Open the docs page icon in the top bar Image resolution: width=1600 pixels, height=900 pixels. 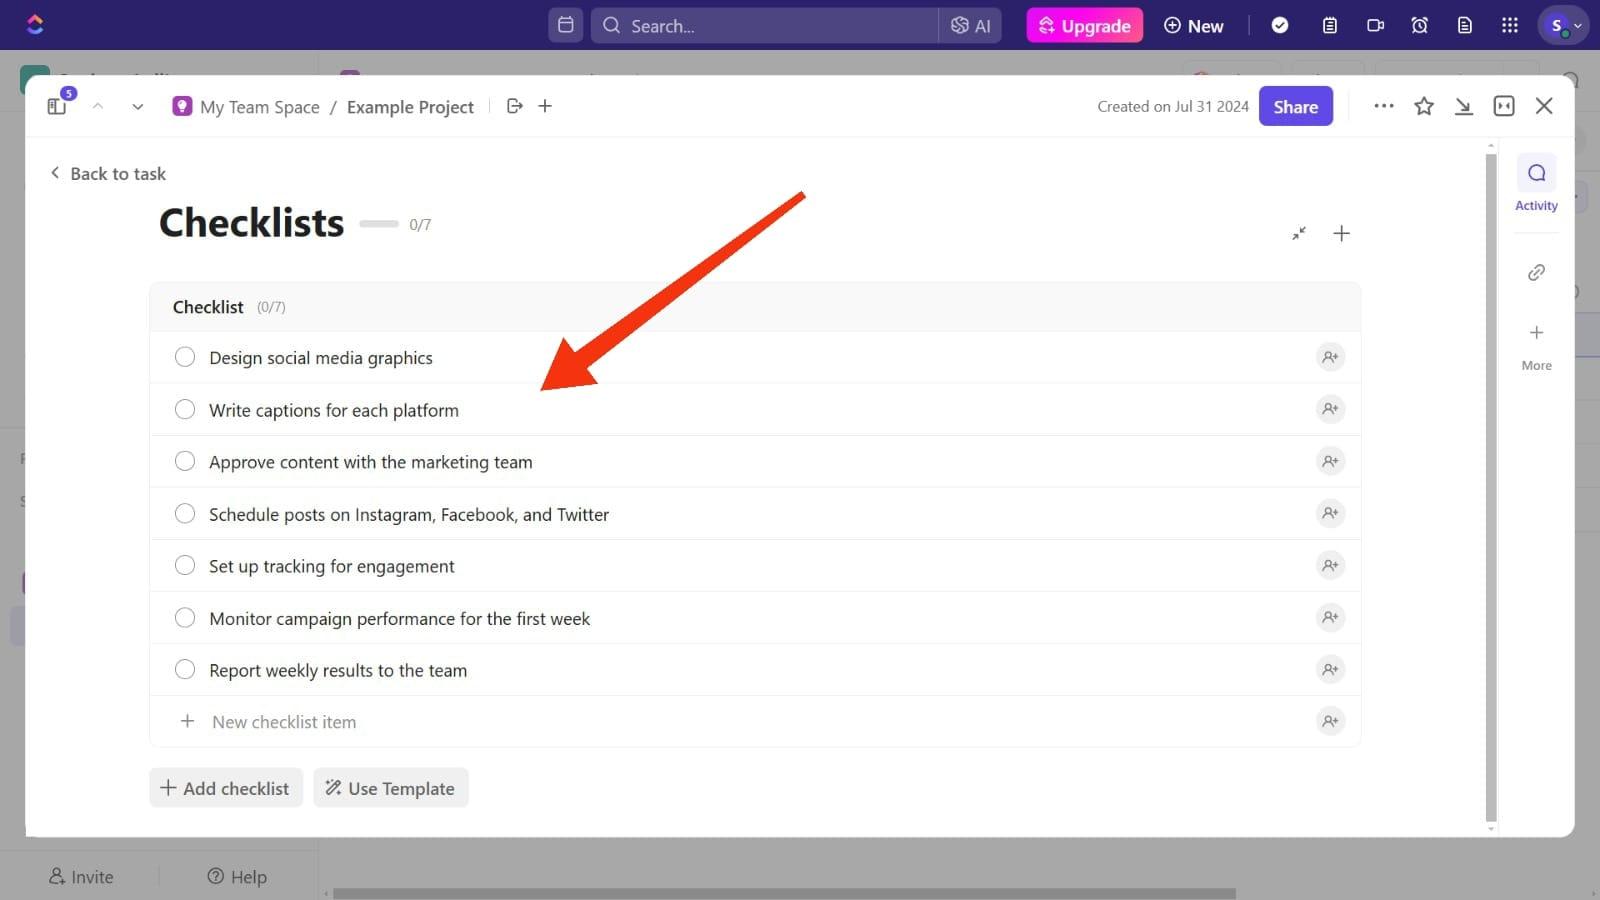[x=1464, y=25]
